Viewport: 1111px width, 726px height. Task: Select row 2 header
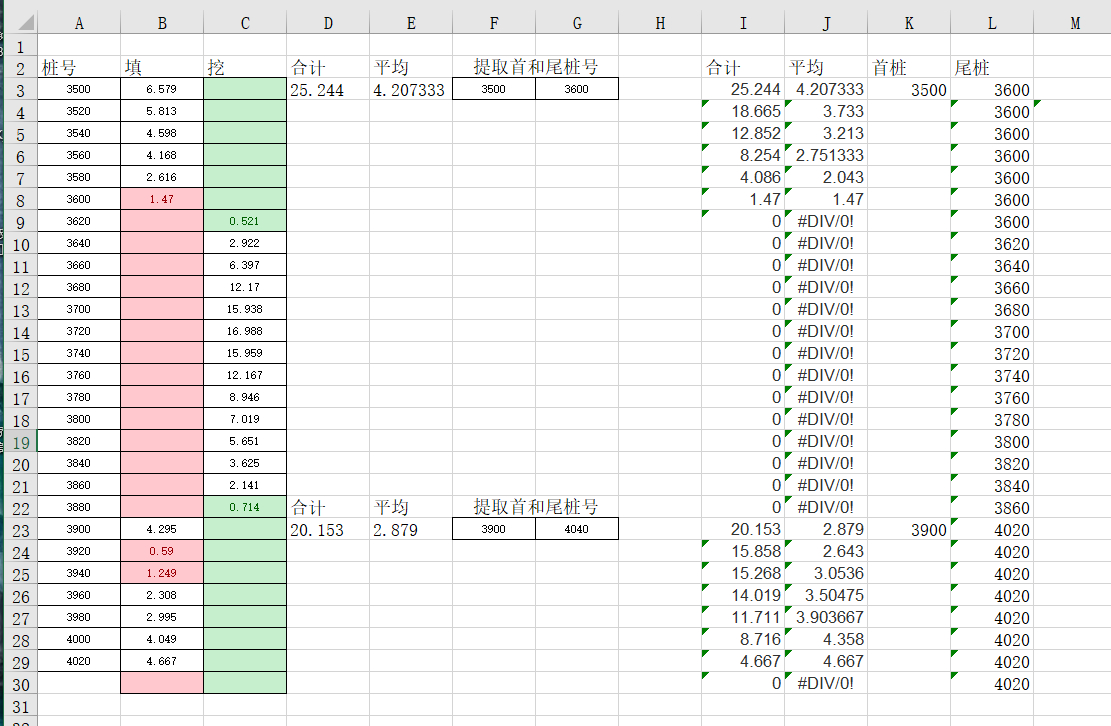(21, 69)
